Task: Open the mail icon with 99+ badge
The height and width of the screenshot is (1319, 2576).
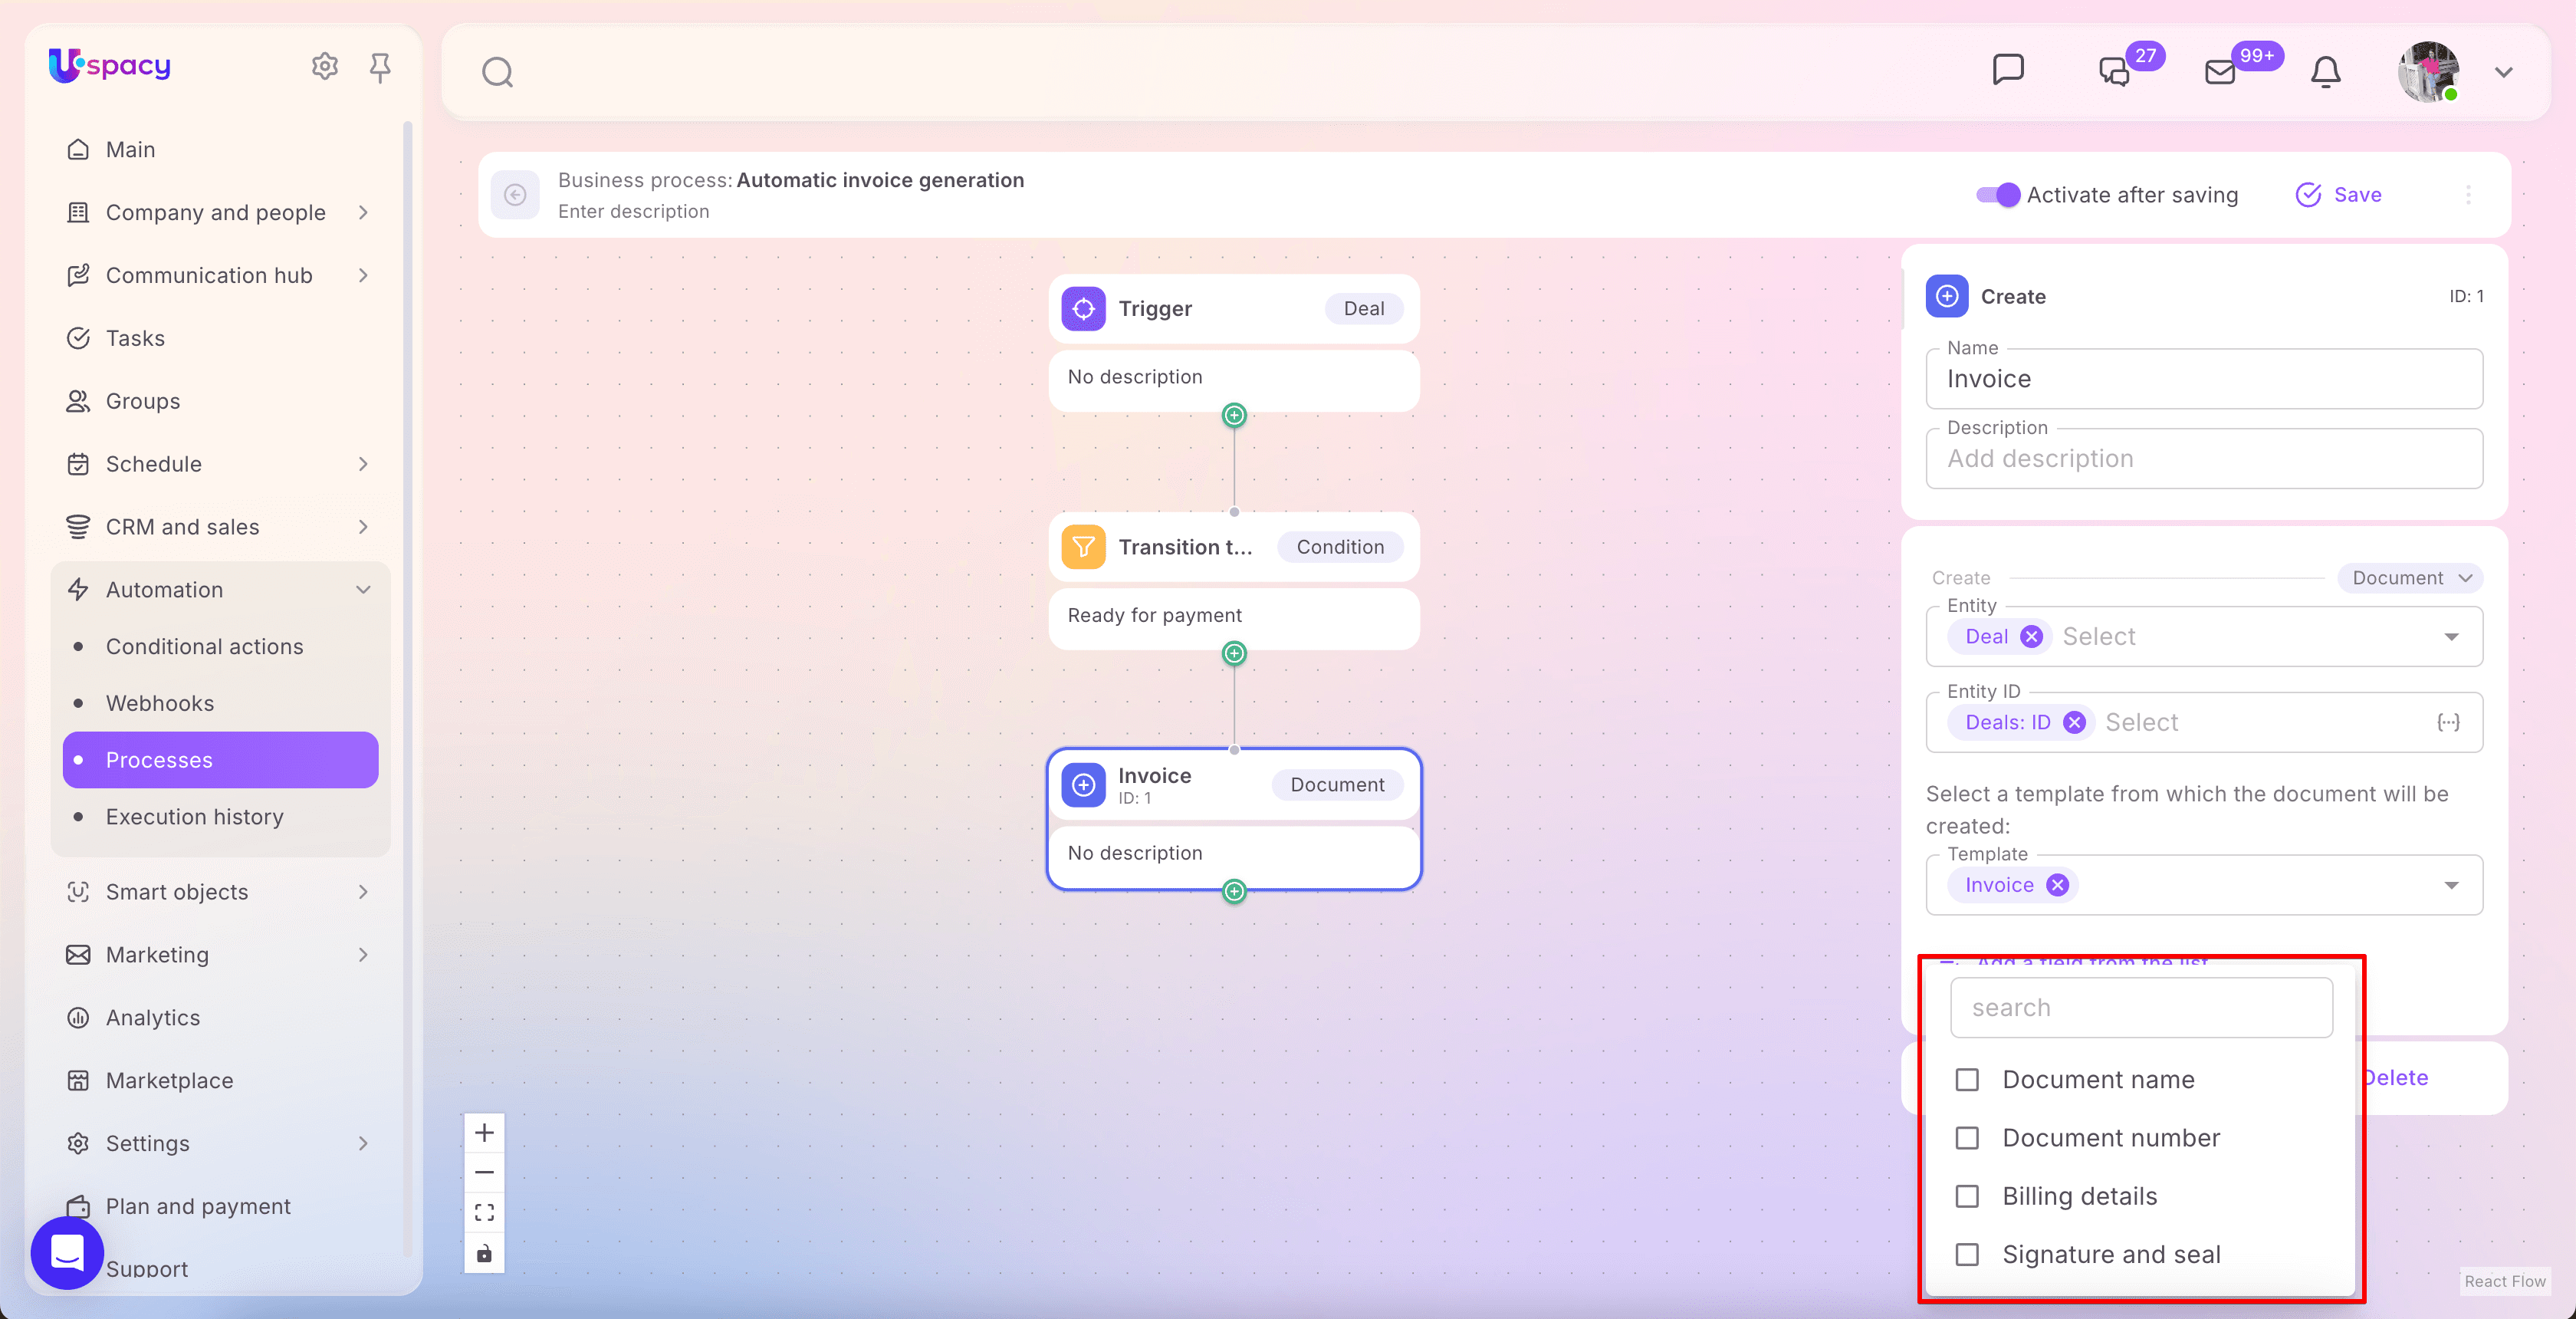Action: pyautogui.click(x=2220, y=72)
